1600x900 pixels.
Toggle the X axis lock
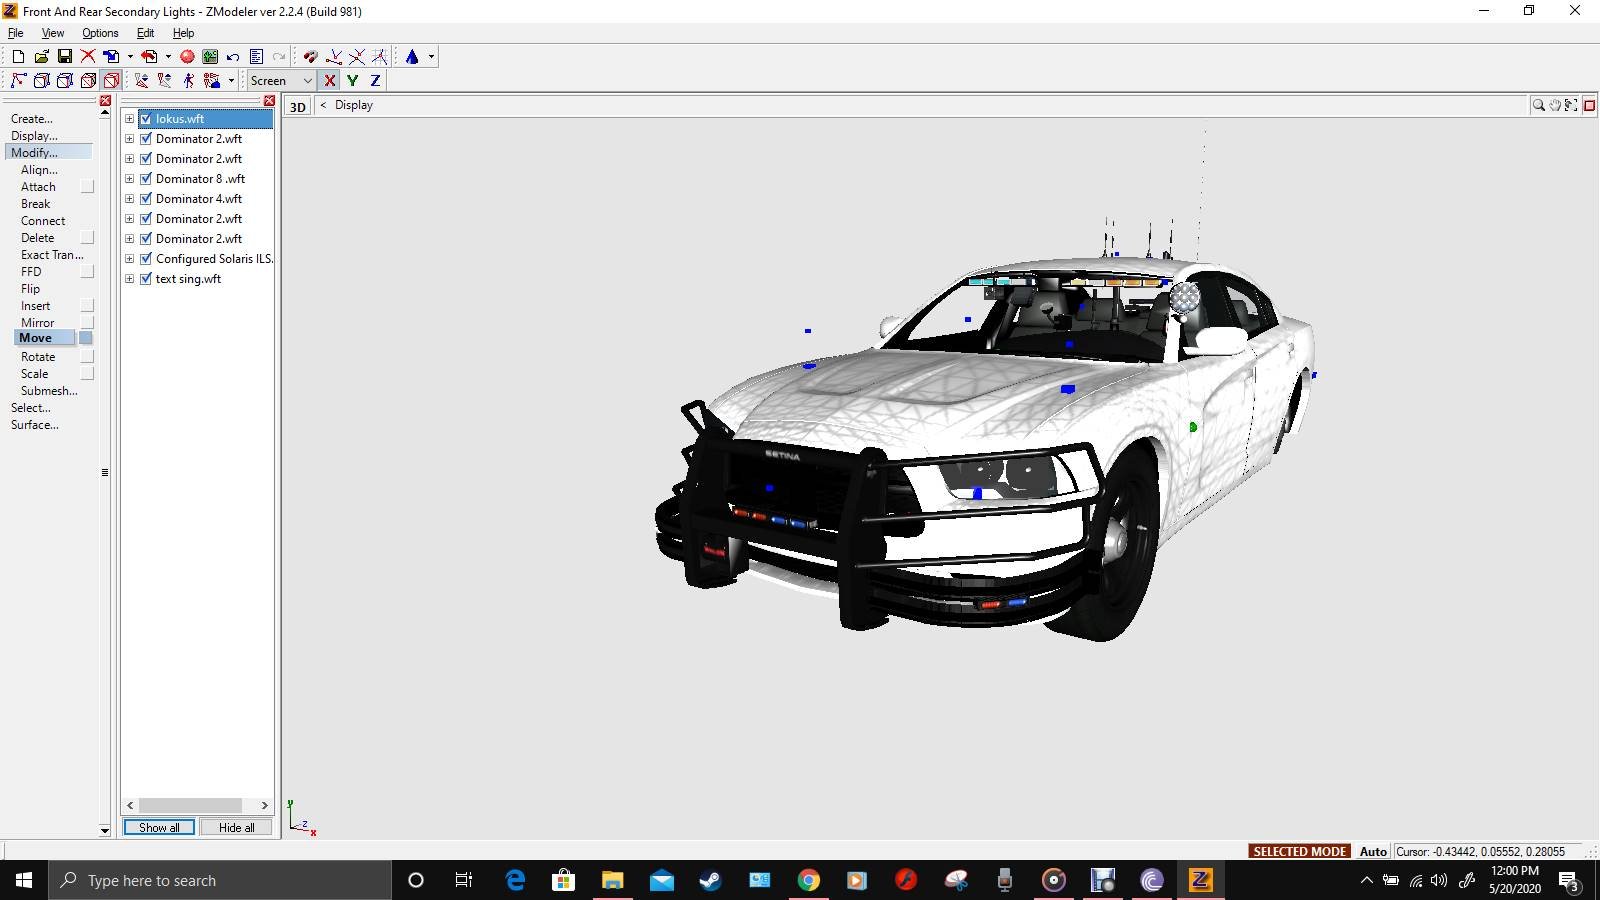tap(330, 81)
